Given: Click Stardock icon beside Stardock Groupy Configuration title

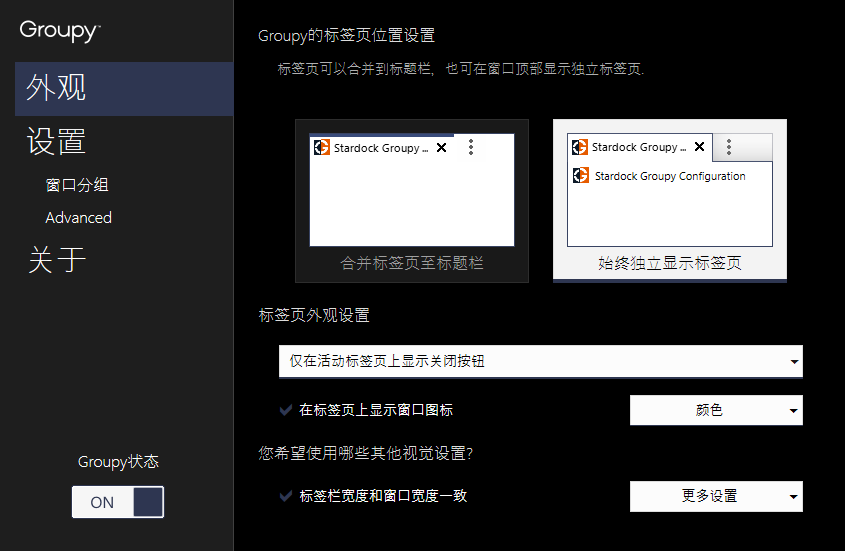Looking at the screenshot, I should [x=581, y=175].
